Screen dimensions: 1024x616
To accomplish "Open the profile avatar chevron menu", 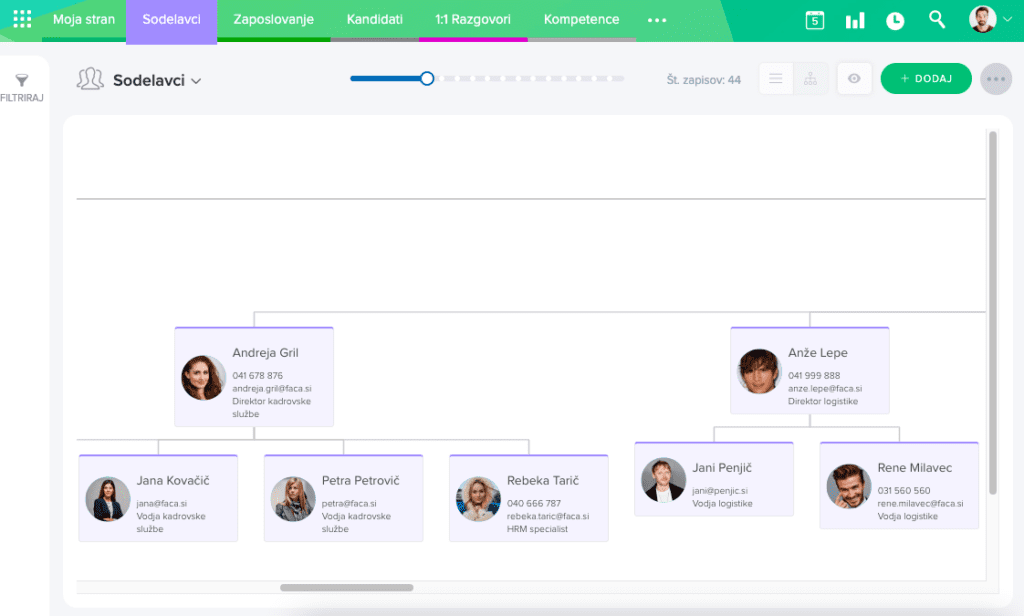I will click(x=1006, y=19).
